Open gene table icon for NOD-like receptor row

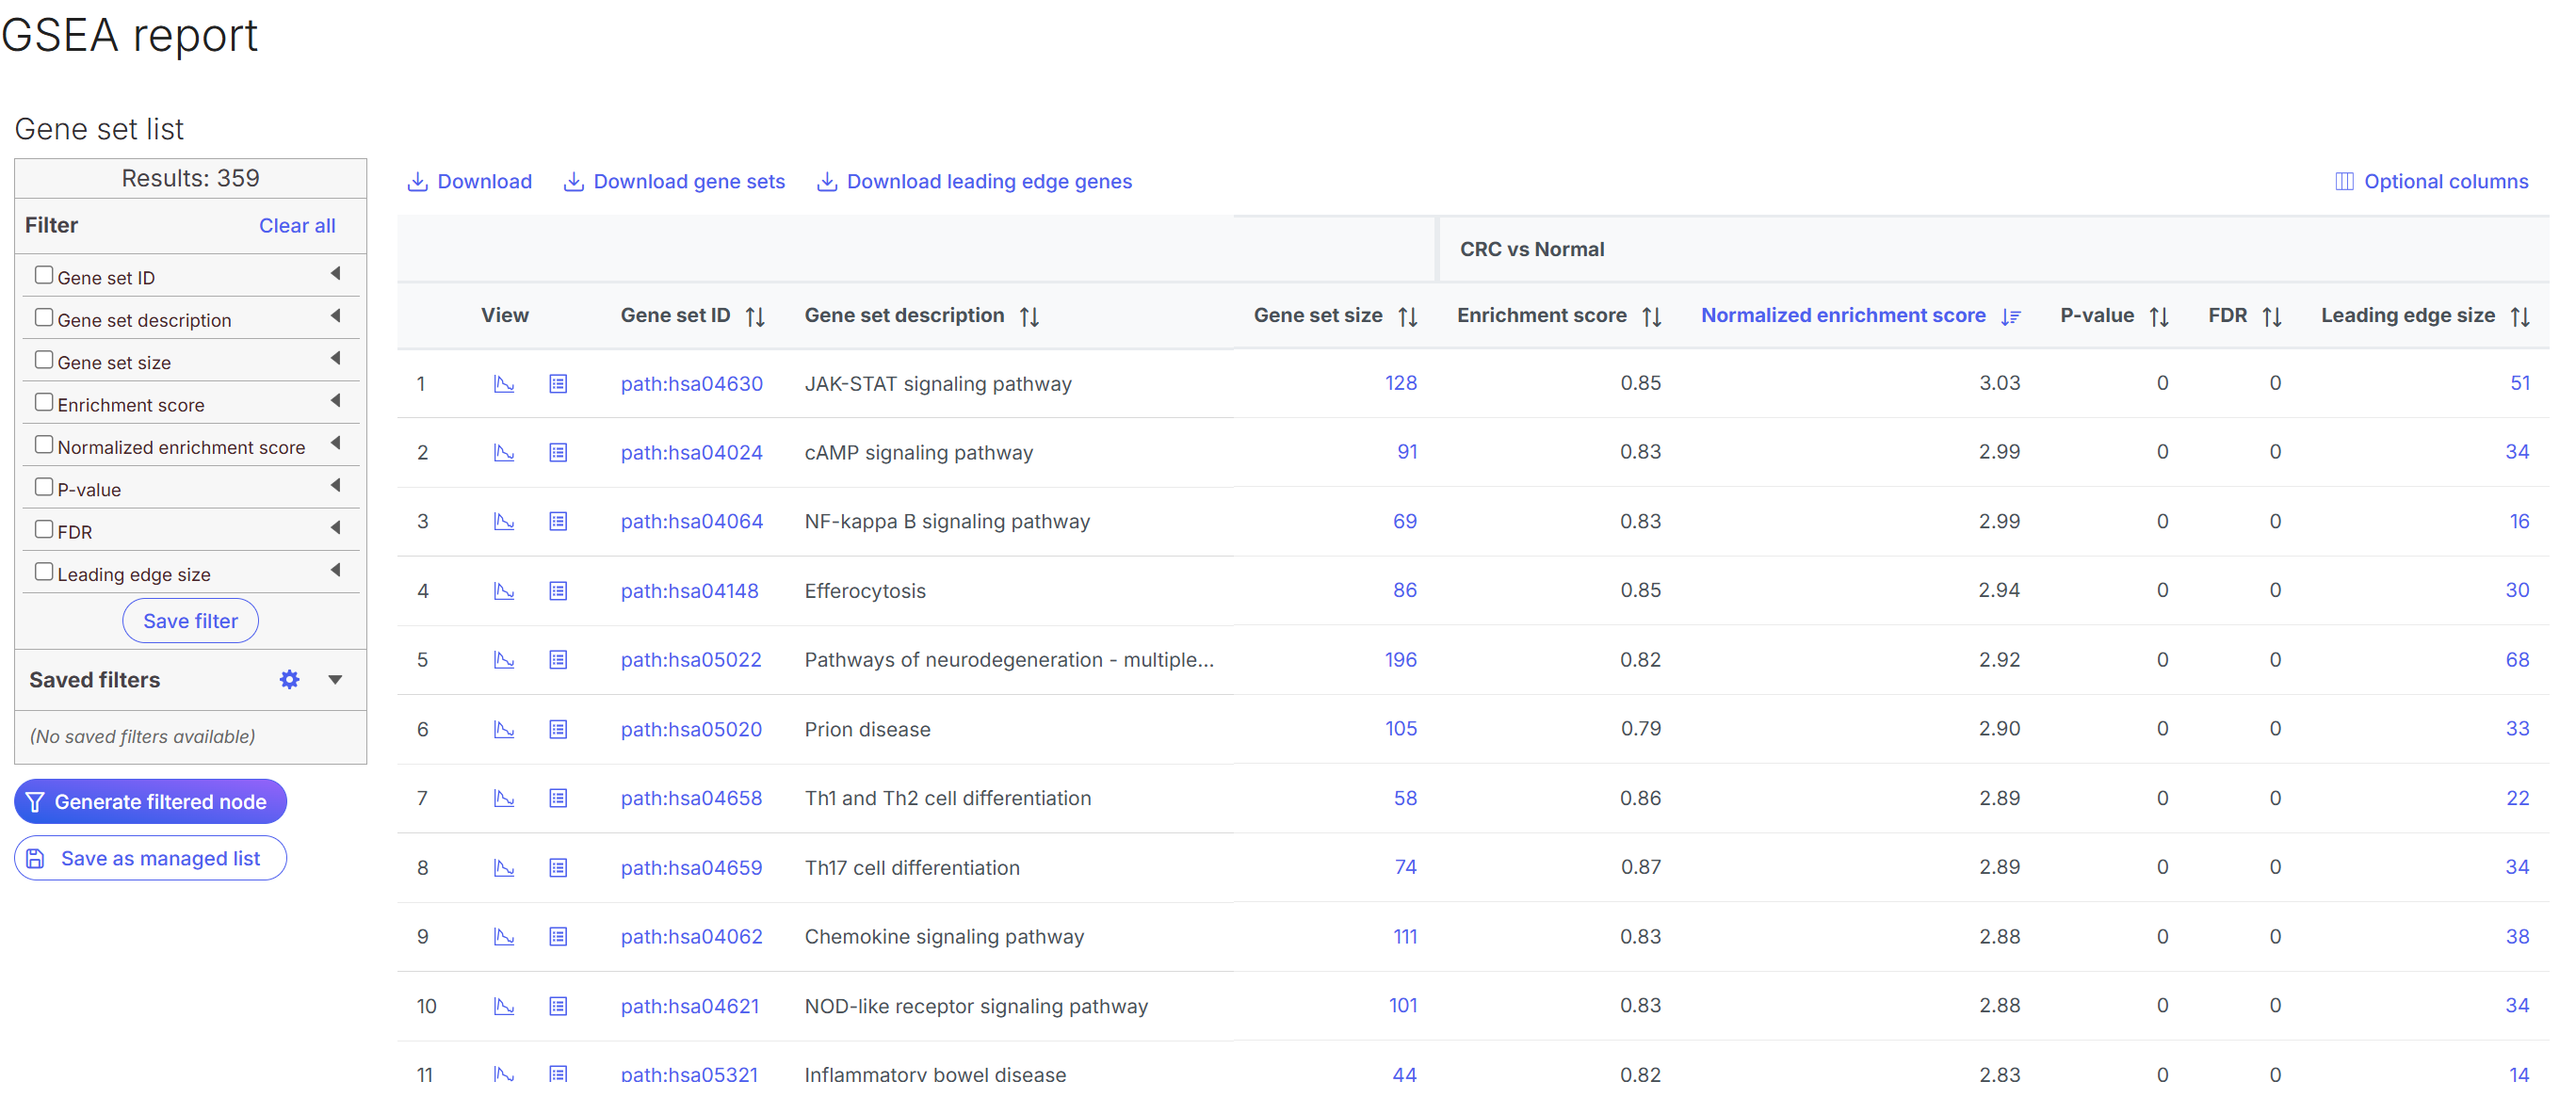click(x=558, y=1006)
